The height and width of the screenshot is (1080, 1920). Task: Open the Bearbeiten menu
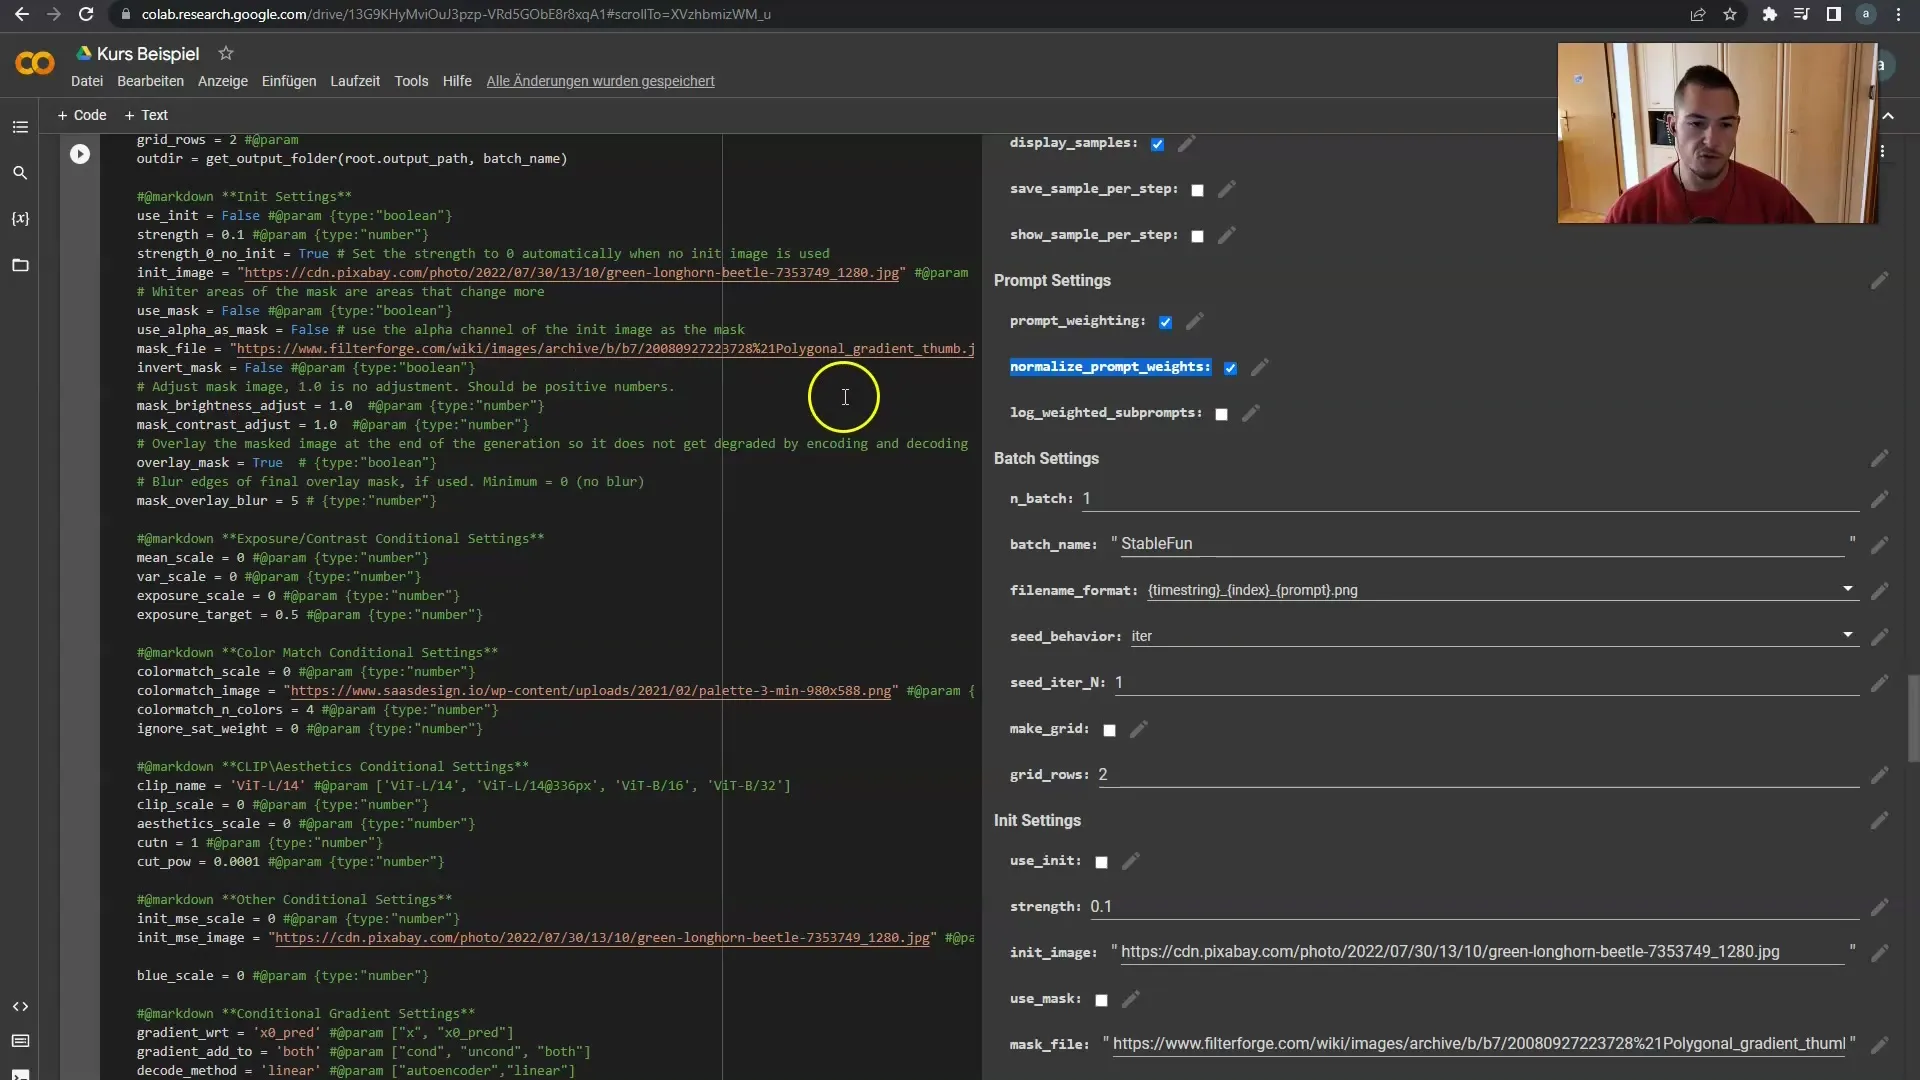click(x=150, y=81)
